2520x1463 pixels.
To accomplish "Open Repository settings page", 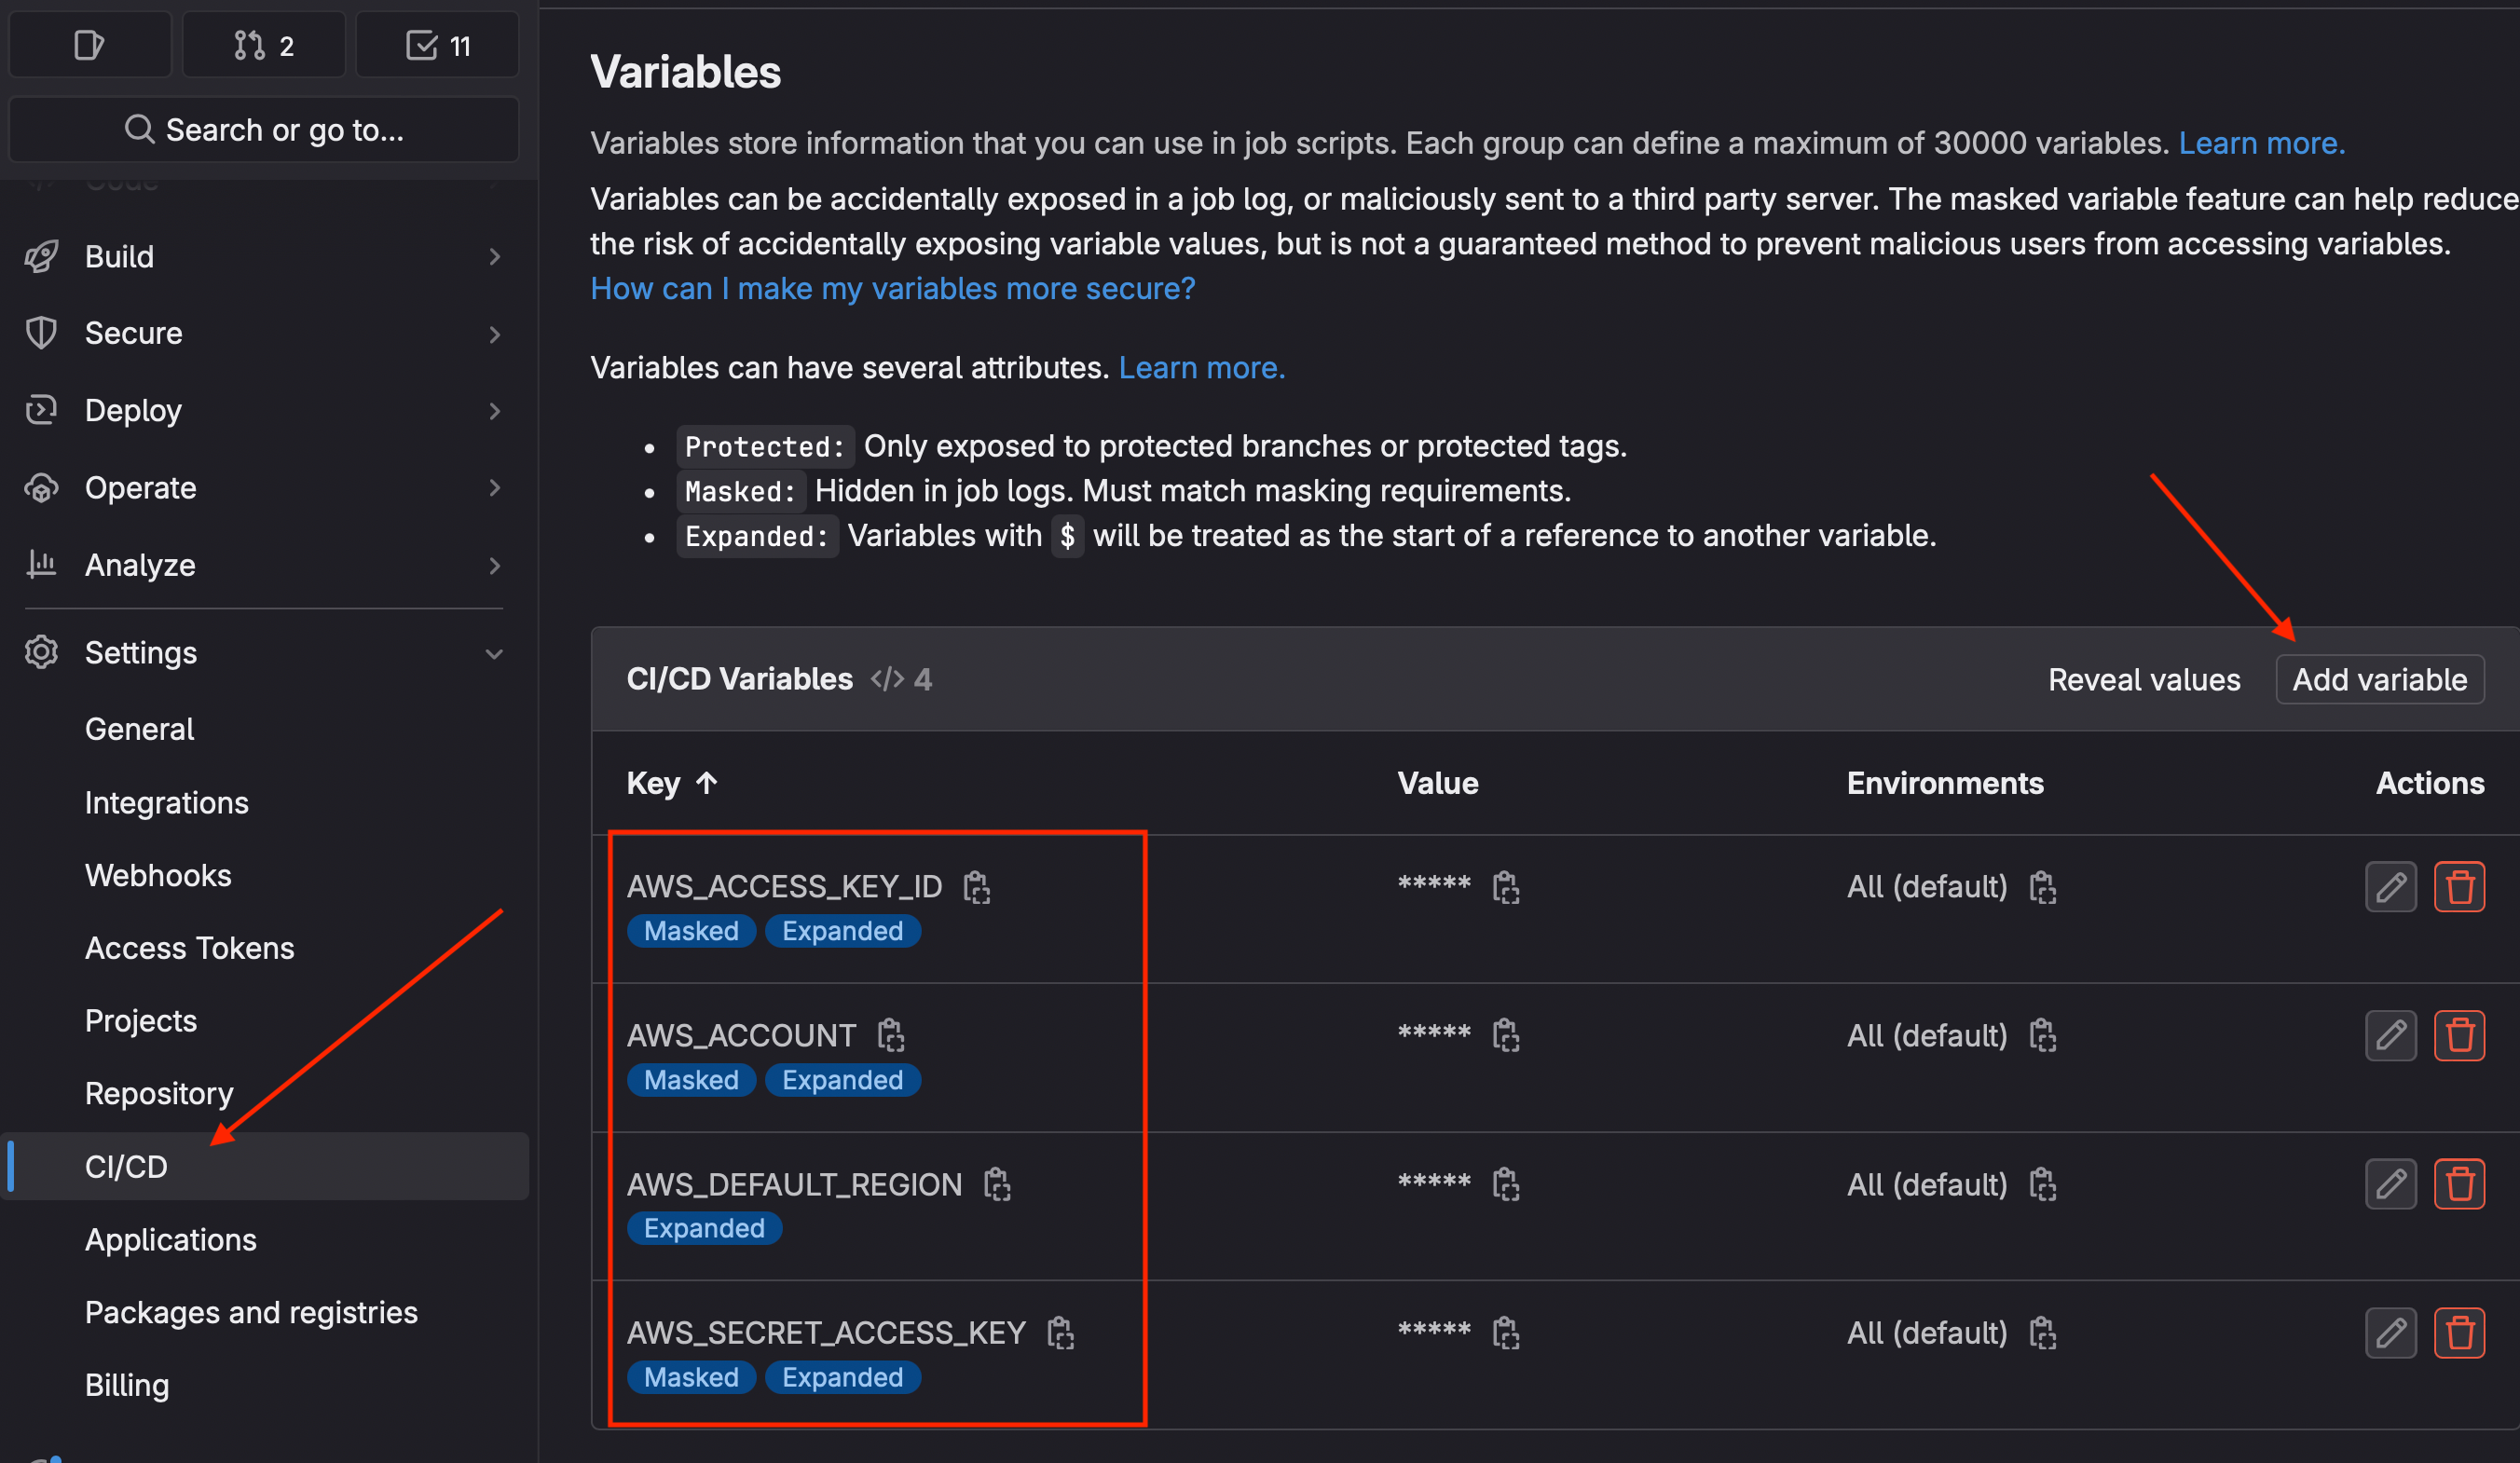I will coord(159,1094).
